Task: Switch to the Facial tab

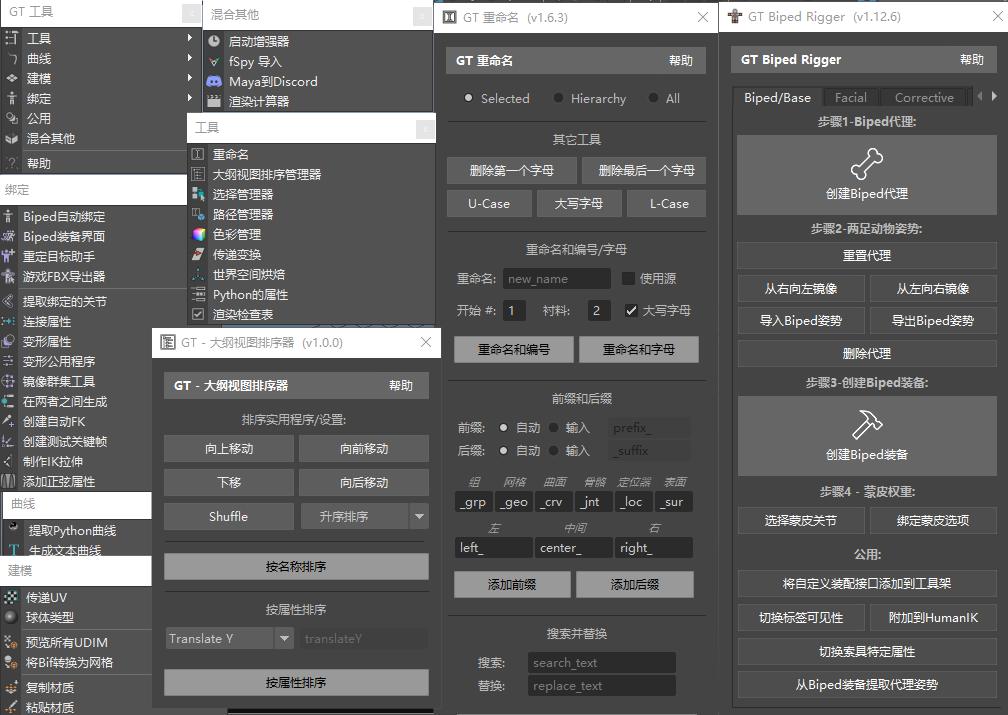Action: pyautogui.click(x=850, y=98)
